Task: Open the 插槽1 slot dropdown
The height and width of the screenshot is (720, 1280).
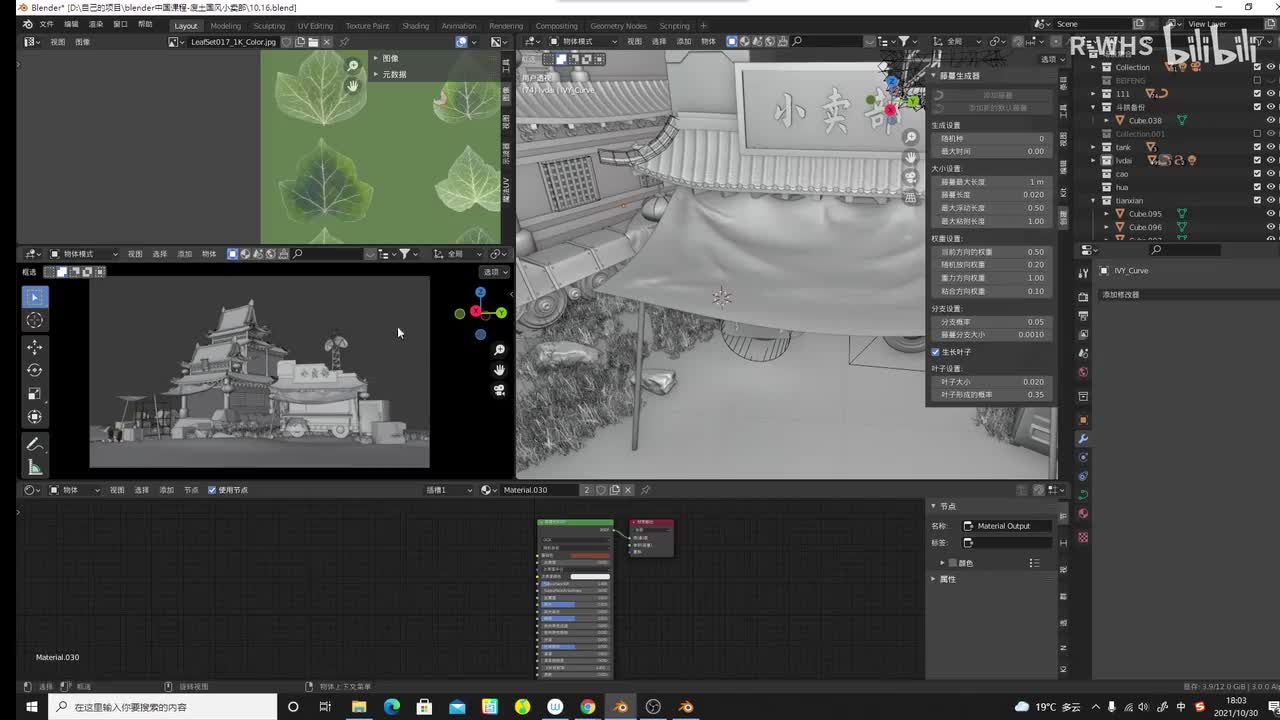Action: tap(448, 490)
